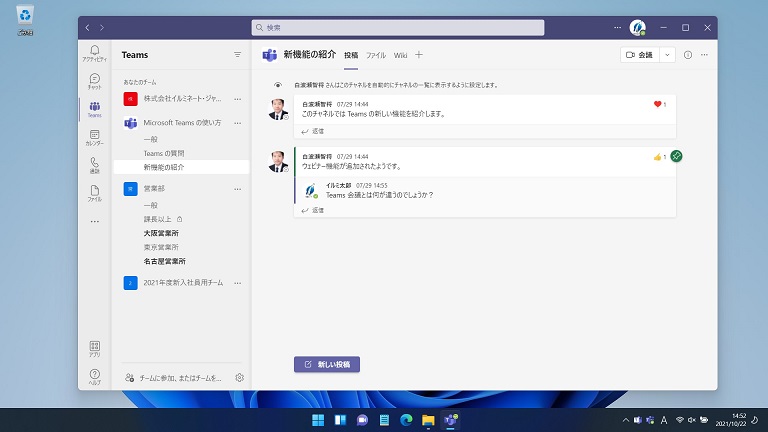This screenshot has height=432, width=768.
Task: Open more options for 2021年度新入社員用チーム
Action: point(238,283)
